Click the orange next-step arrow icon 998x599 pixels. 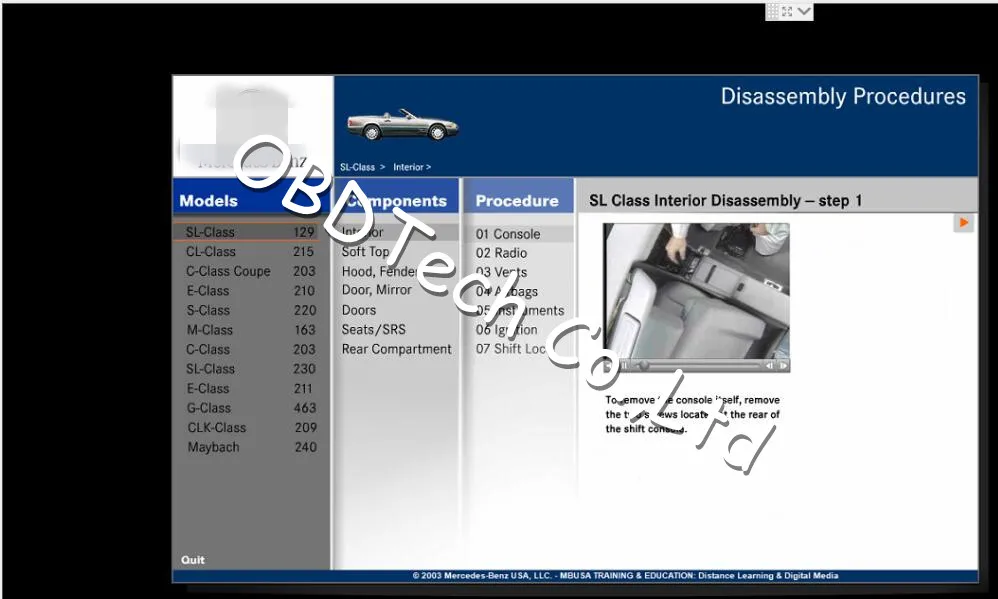point(964,223)
